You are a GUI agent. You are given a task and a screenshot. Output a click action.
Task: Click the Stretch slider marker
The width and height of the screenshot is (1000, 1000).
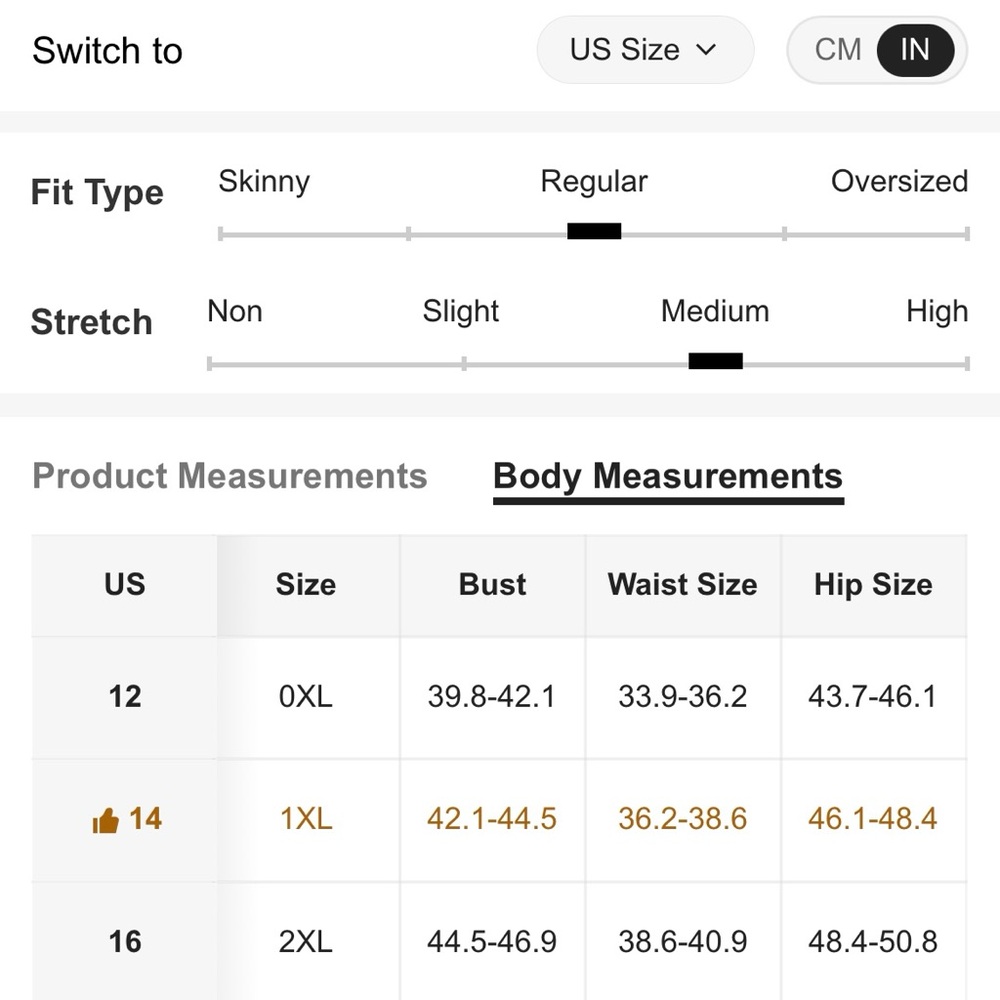pos(715,361)
